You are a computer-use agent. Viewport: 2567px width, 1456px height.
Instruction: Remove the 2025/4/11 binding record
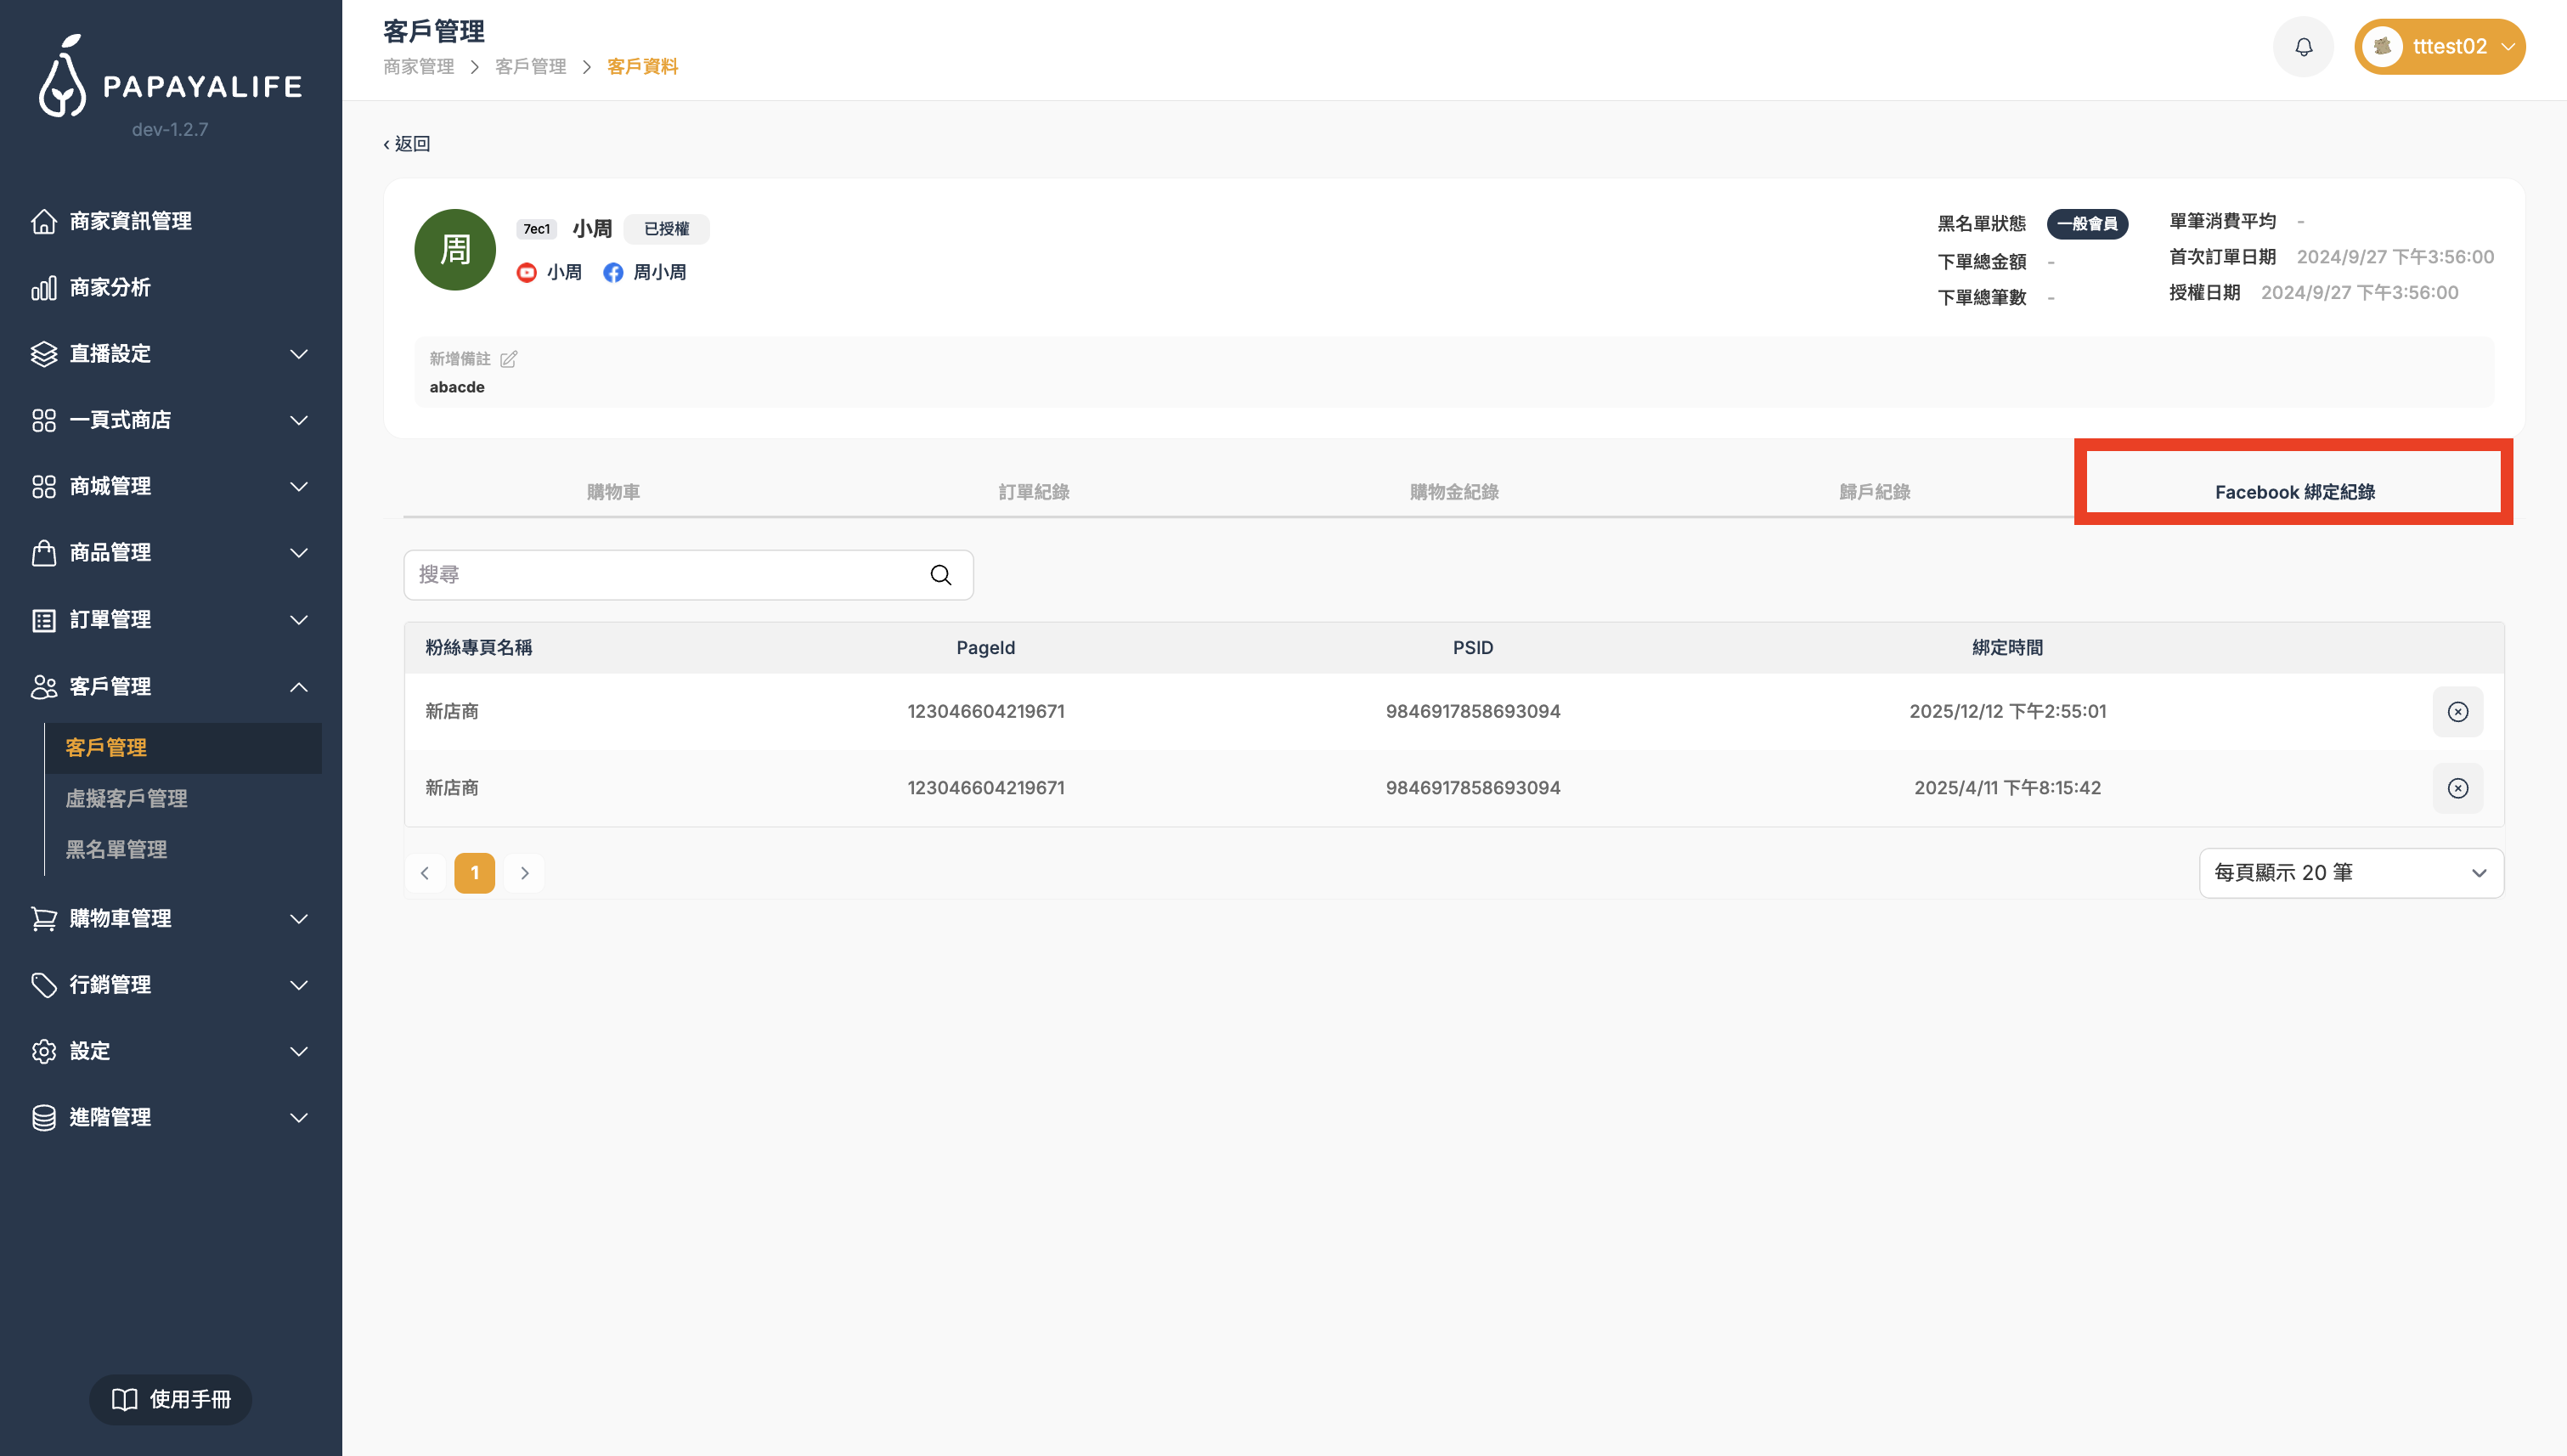tap(2457, 788)
